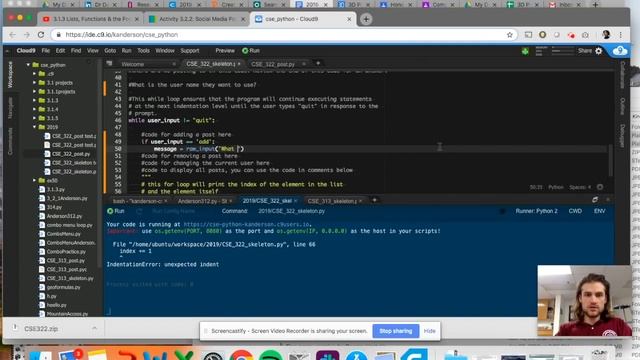
Task: Switch to CSE_313_skeleton console tab
Action: [333, 201]
